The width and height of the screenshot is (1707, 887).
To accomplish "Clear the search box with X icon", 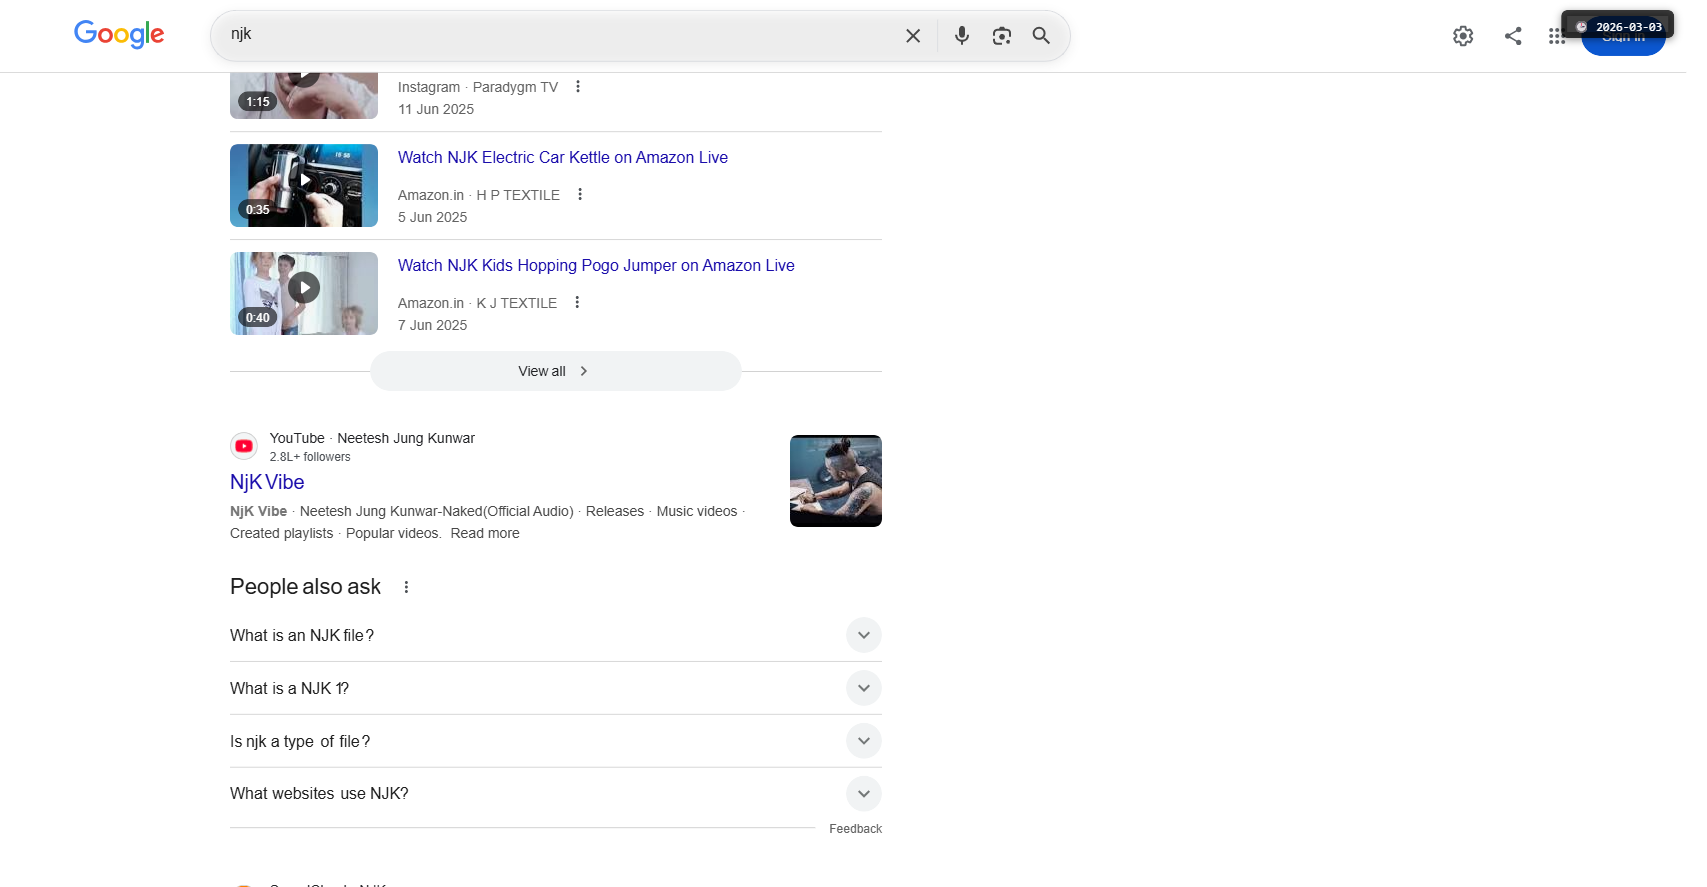I will tap(913, 36).
